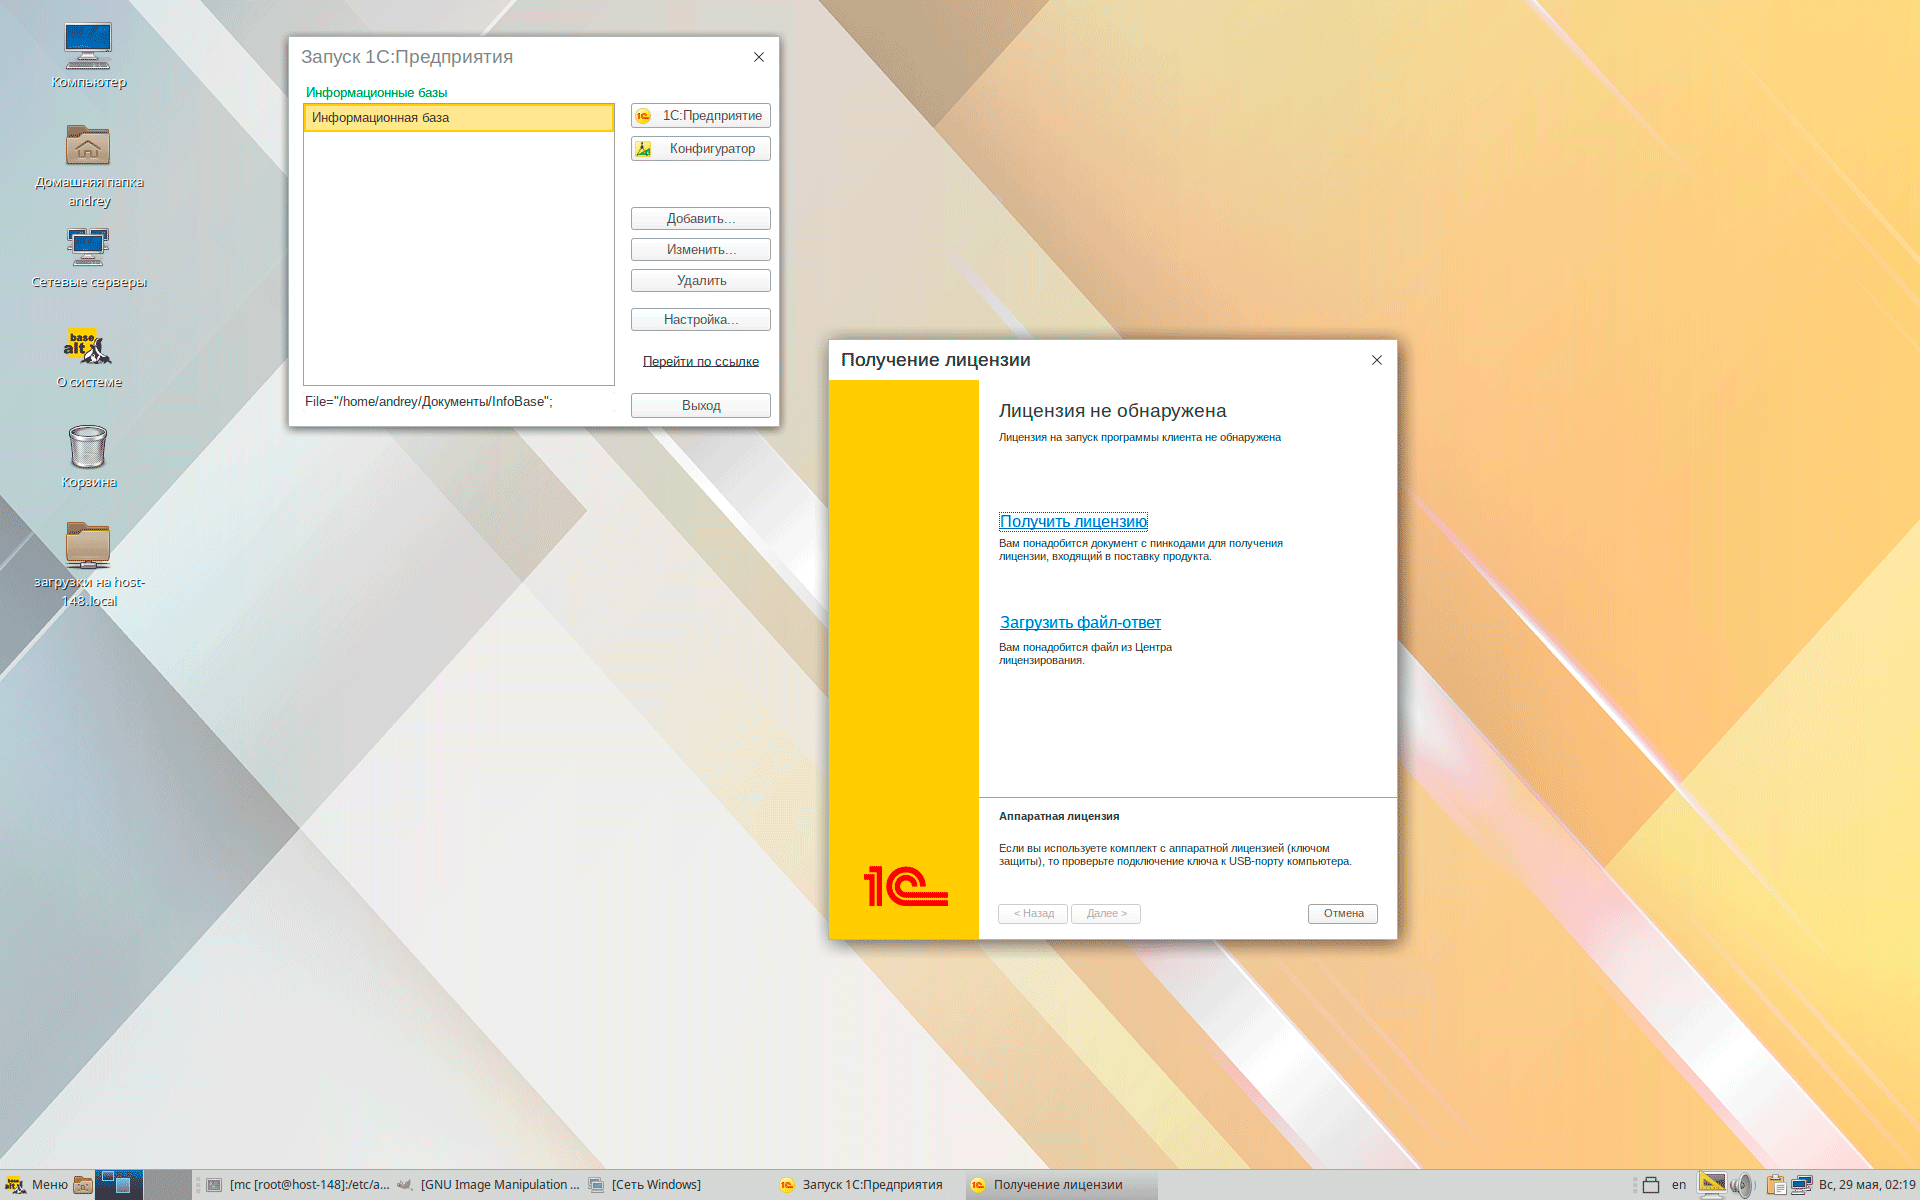Open загрузки на host-148.local folder icon
The image size is (1920, 1200).
(88, 545)
